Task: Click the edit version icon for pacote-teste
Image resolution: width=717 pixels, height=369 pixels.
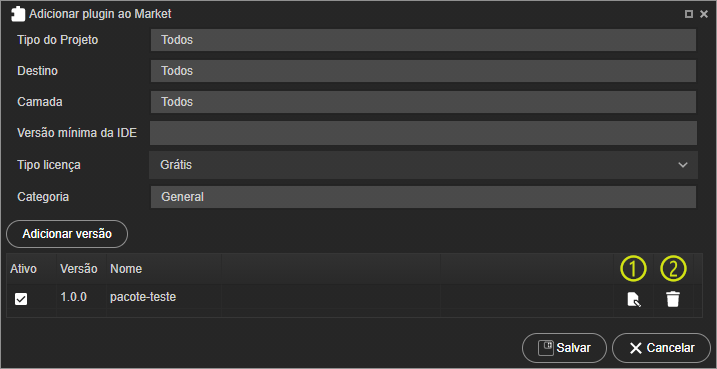Action: pos(633,299)
